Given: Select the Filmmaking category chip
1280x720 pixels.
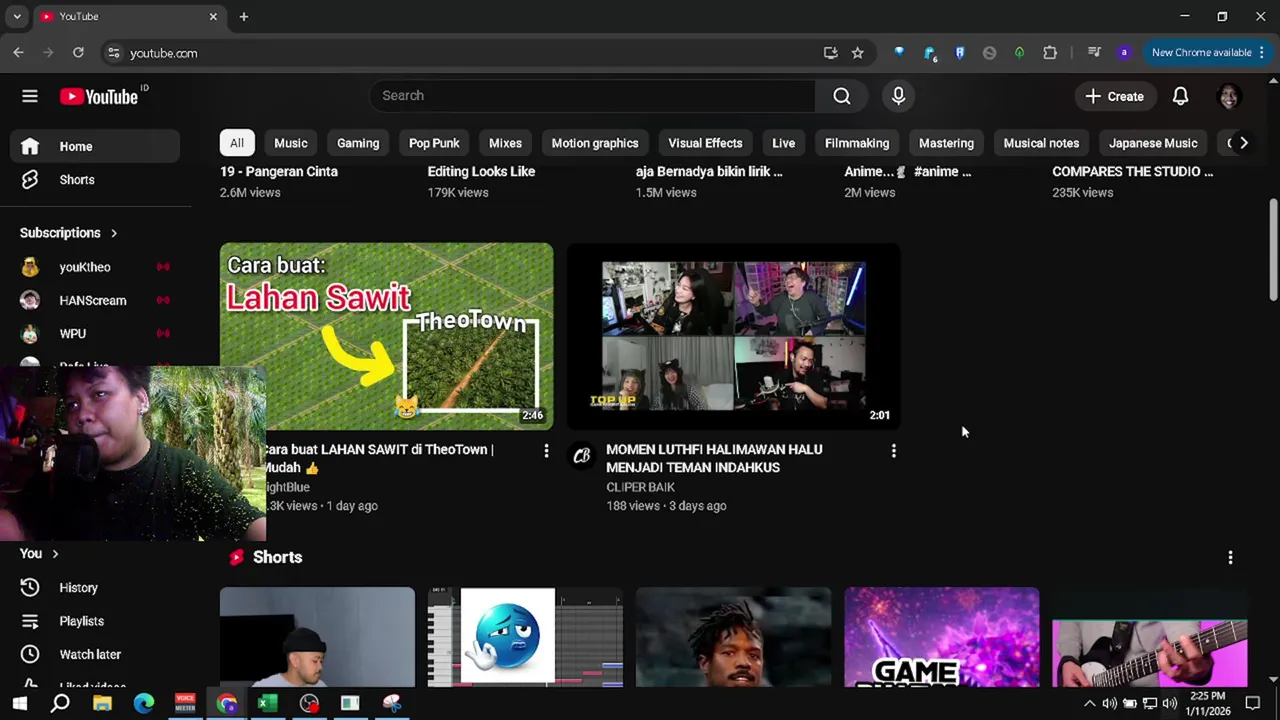Looking at the screenshot, I should [857, 143].
